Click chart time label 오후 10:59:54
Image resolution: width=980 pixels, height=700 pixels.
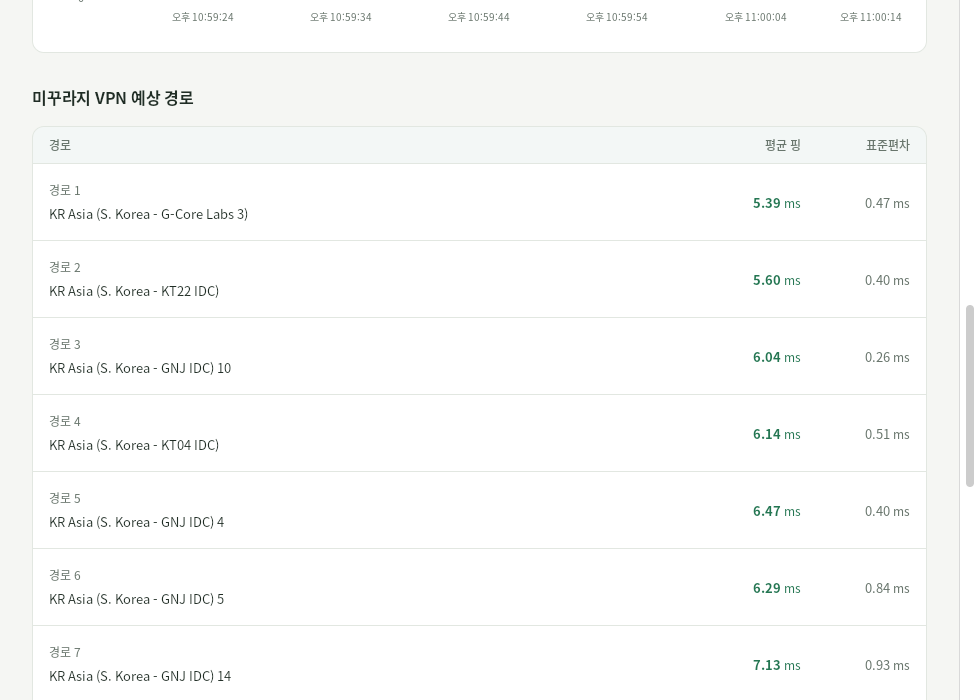pyautogui.click(x=617, y=17)
